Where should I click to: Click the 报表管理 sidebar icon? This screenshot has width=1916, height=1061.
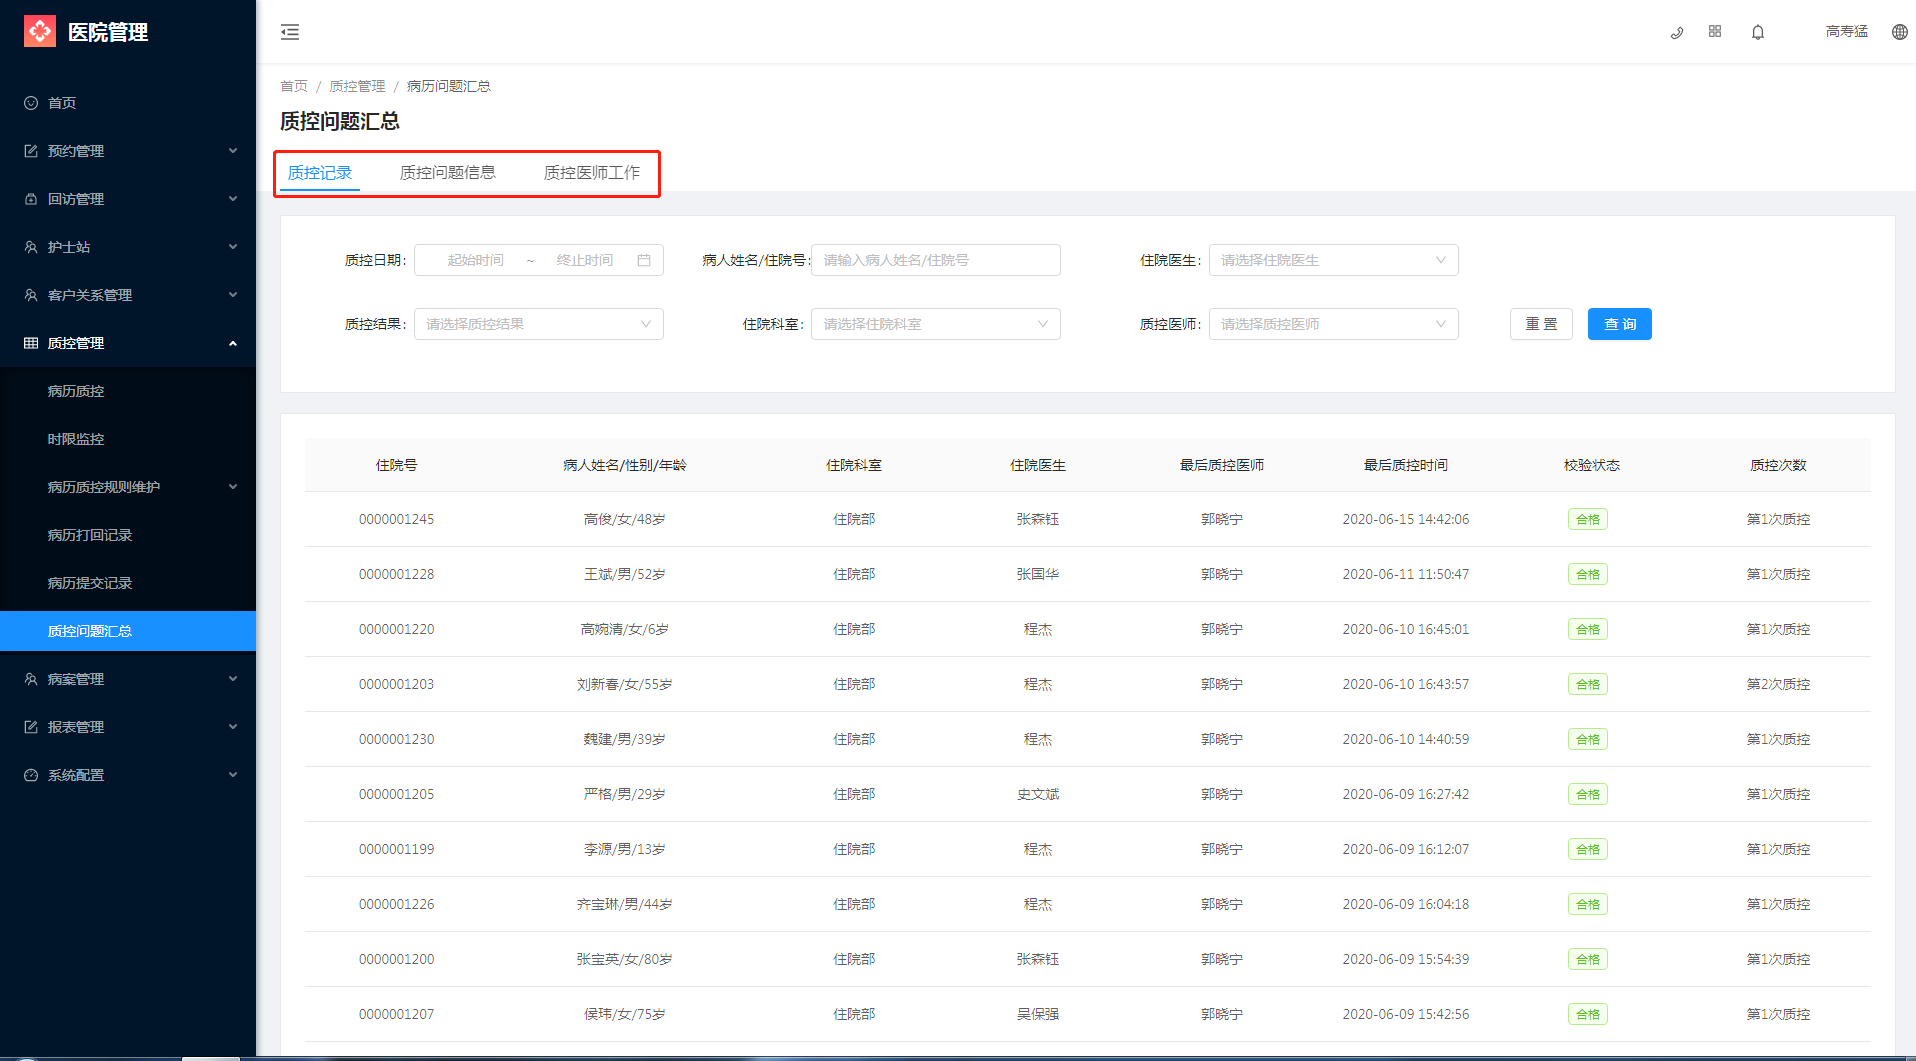tap(31, 727)
